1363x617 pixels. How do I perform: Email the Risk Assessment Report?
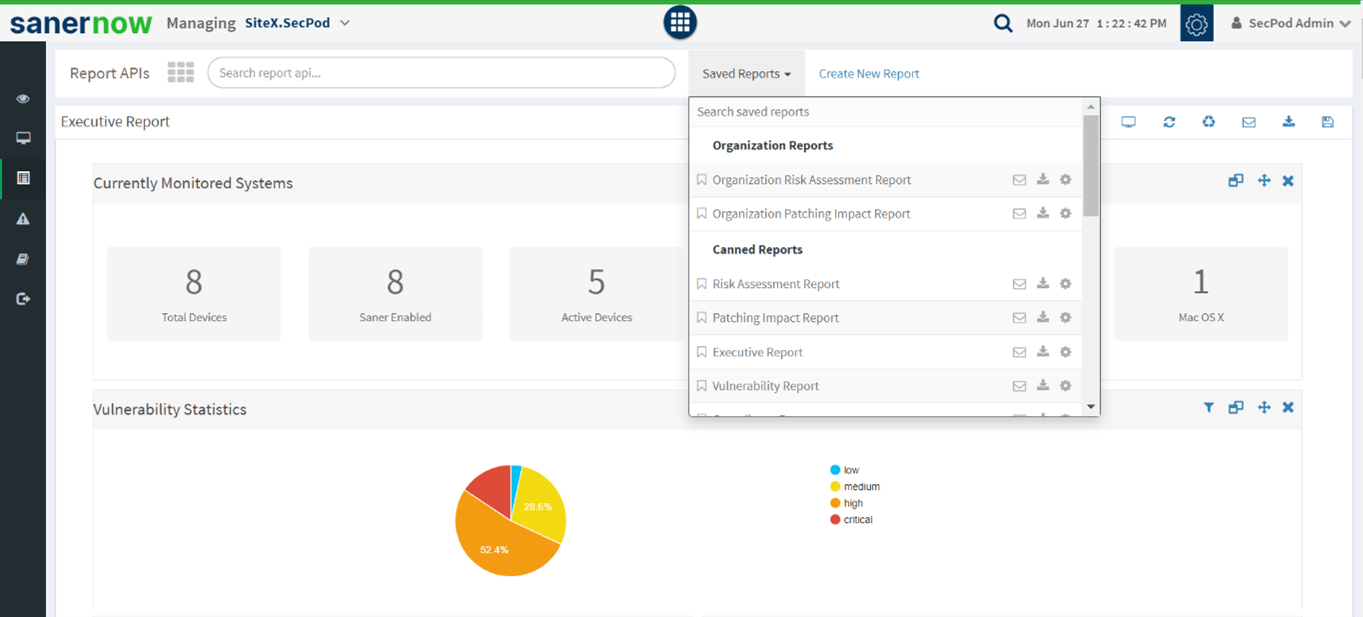pos(1019,284)
